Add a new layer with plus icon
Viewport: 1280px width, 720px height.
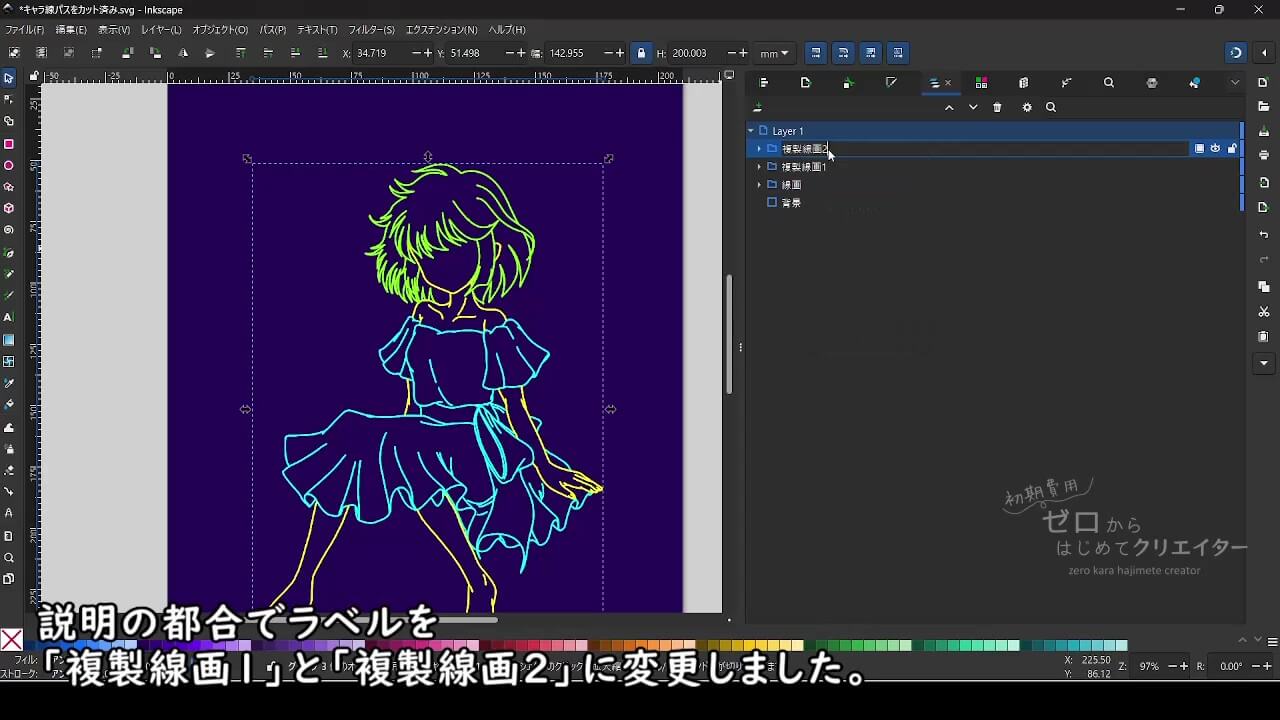click(758, 108)
